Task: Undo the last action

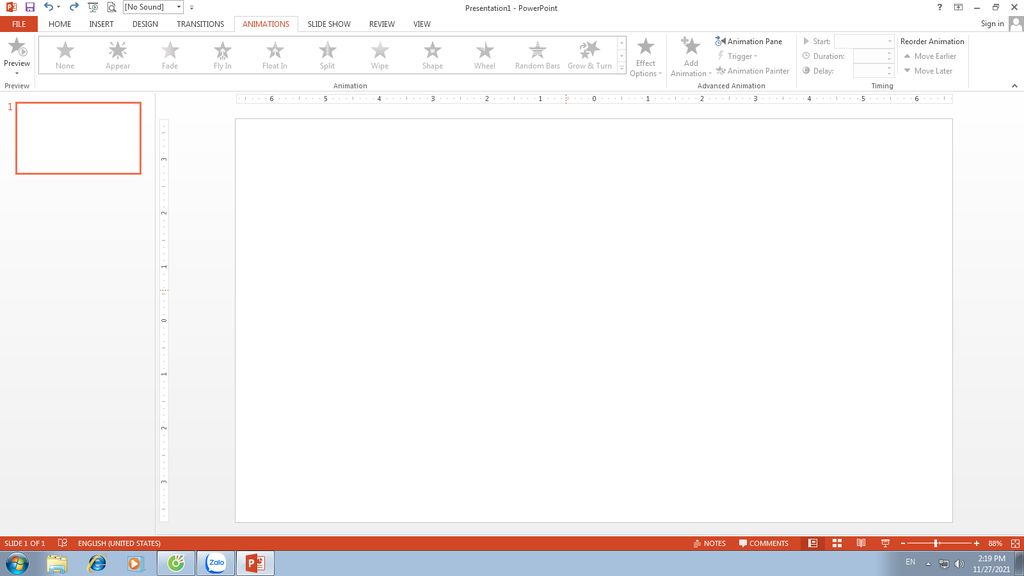Action: pos(48,7)
